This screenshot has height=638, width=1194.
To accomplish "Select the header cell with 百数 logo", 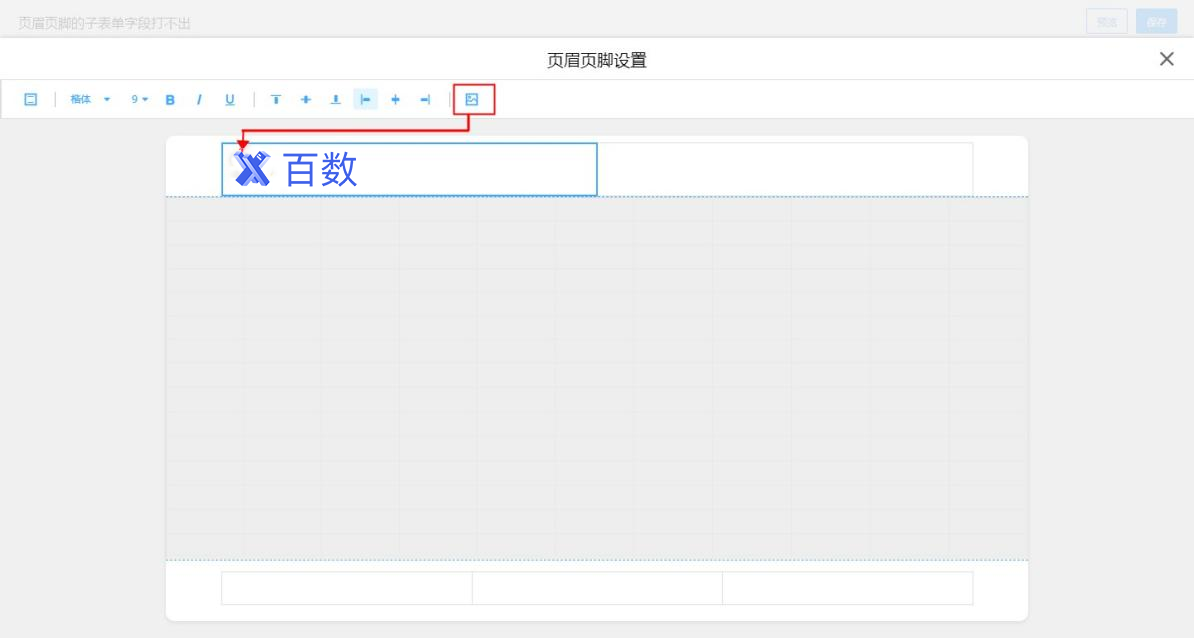I will [409, 169].
